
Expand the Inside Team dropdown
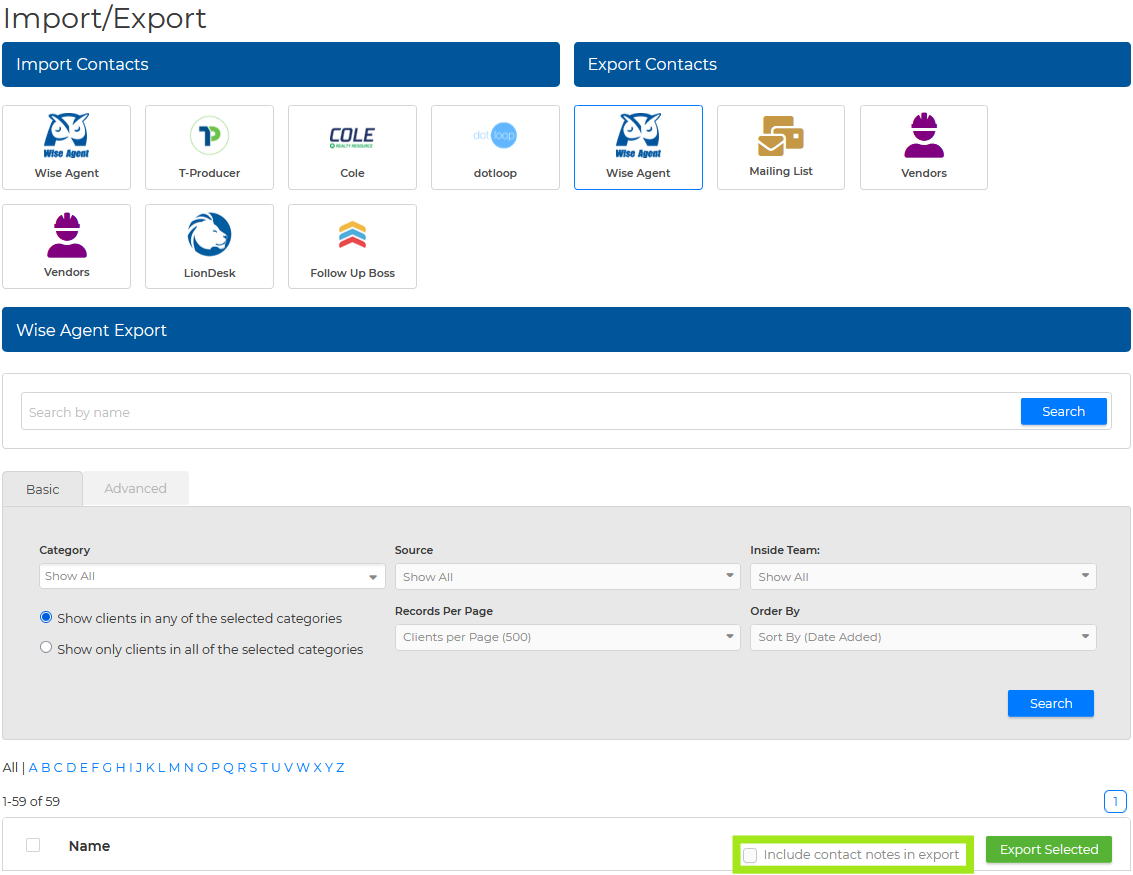click(x=923, y=577)
